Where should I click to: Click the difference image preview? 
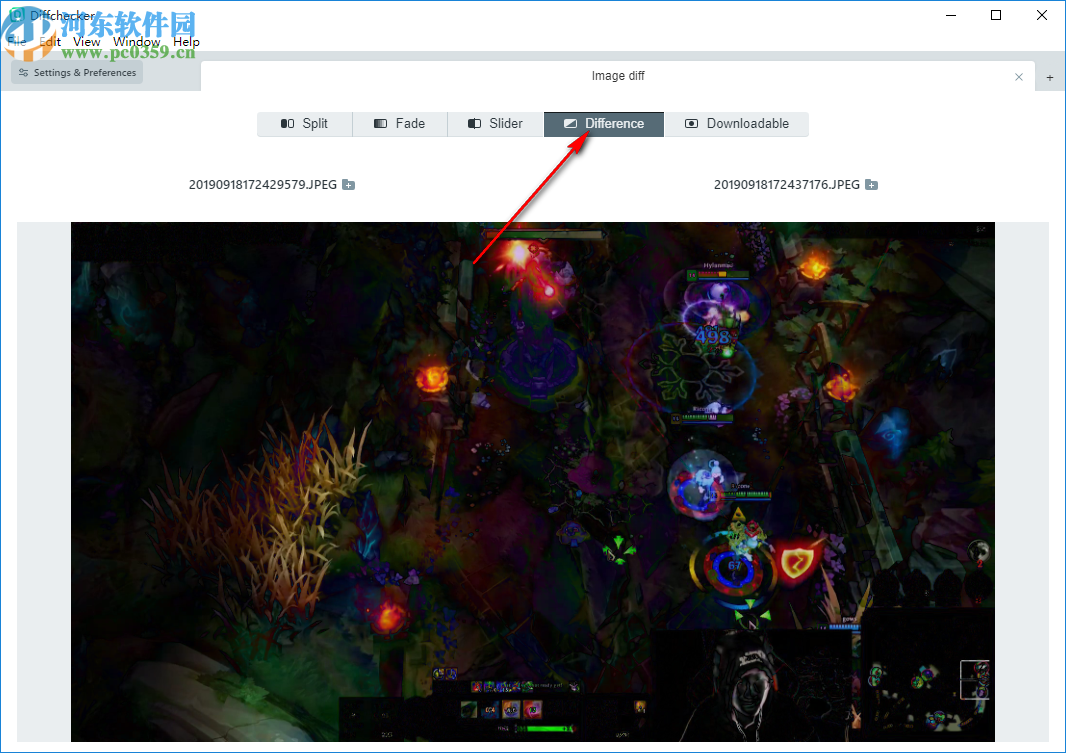click(533, 482)
